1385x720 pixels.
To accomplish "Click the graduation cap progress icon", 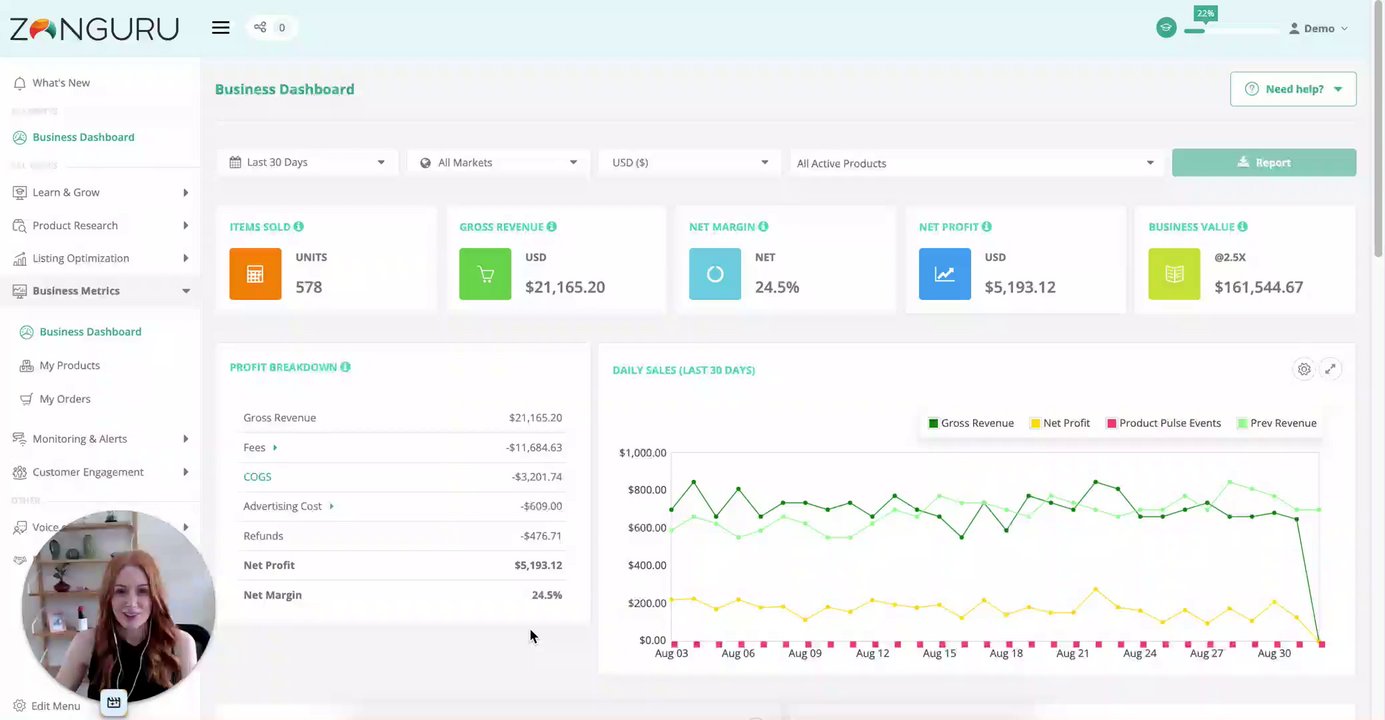I will pos(1166,28).
